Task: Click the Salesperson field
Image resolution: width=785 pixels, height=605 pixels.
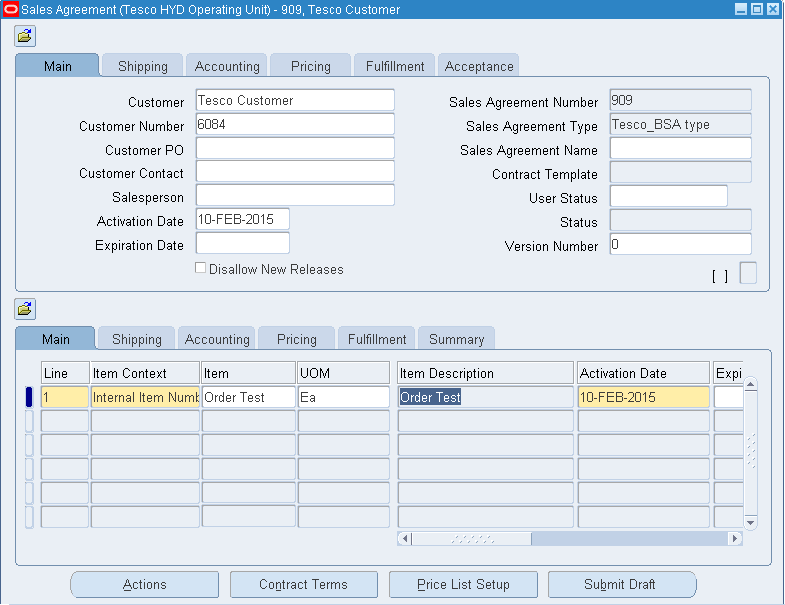Action: click(x=295, y=195)
